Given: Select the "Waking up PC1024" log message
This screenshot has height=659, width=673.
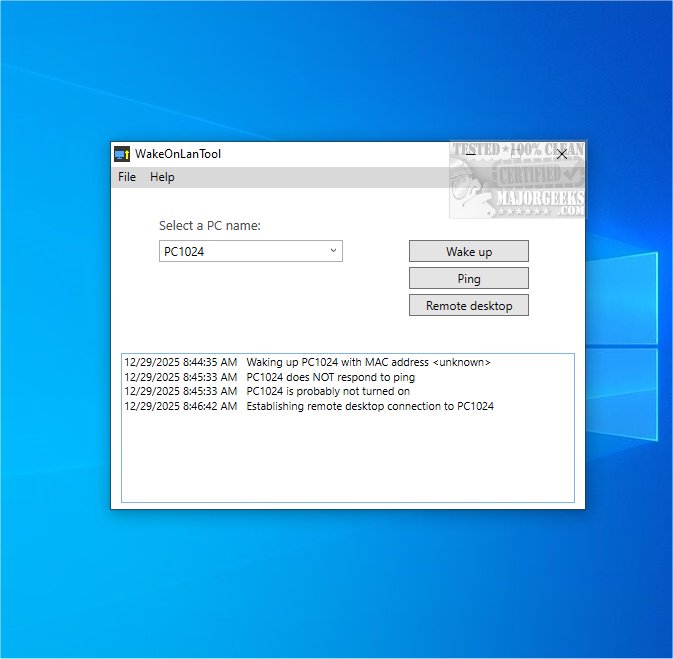Looking at the screenshot, I should click(368, 362).
